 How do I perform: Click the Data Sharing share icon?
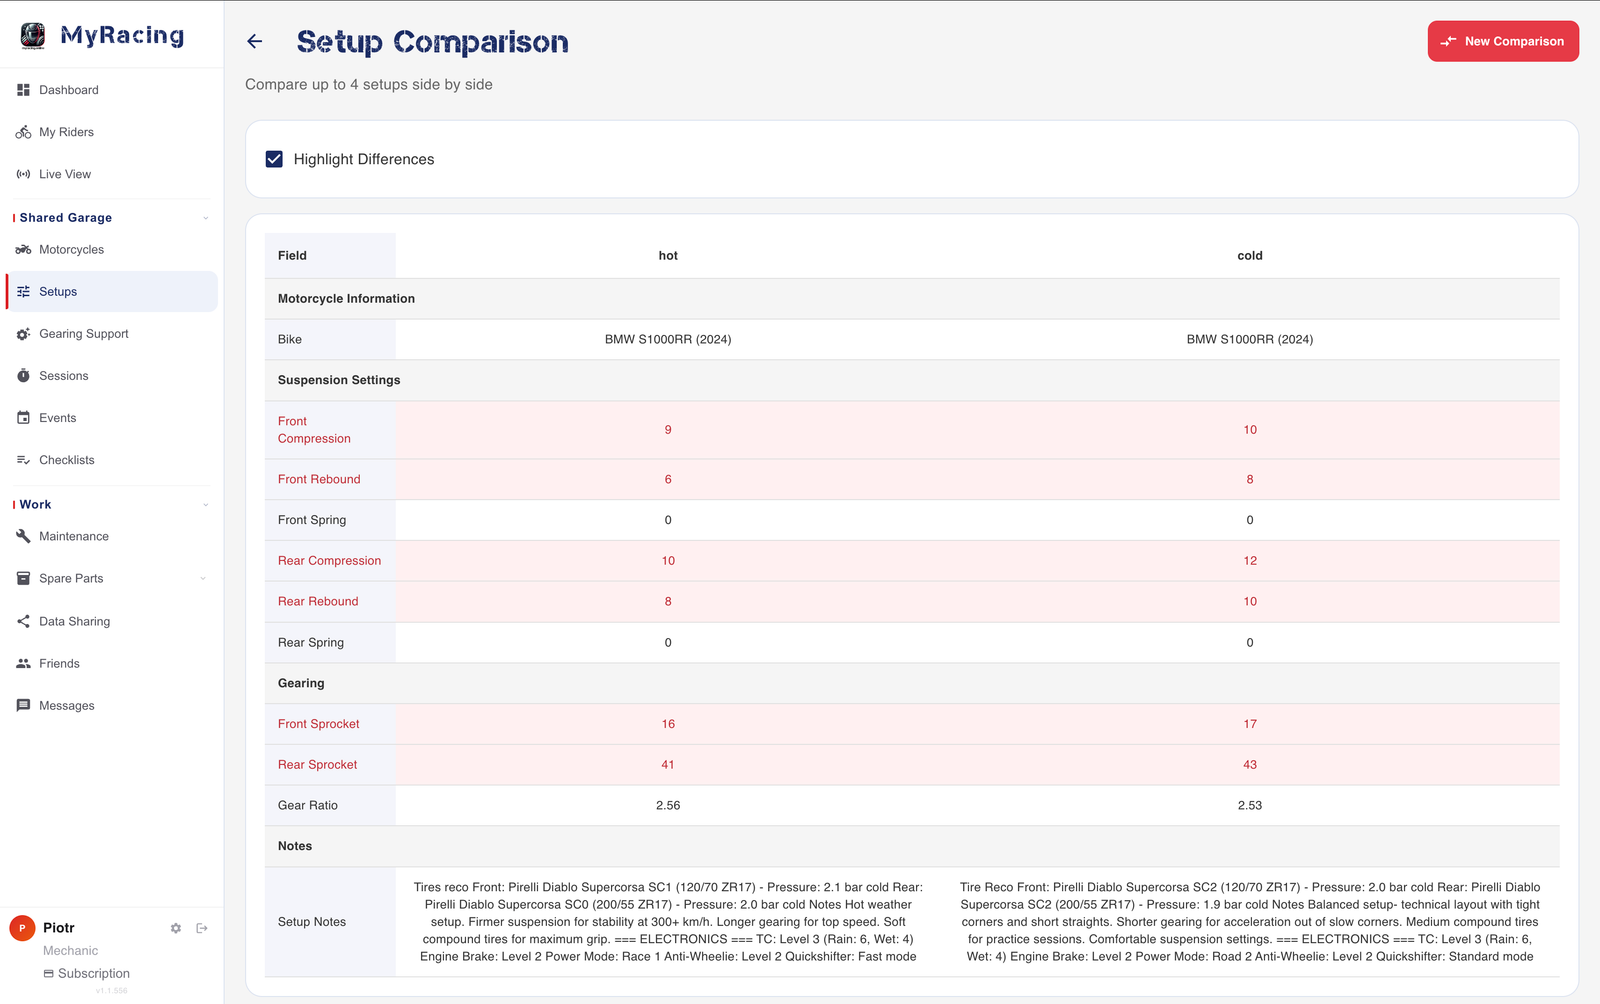[x=23, y=621]
